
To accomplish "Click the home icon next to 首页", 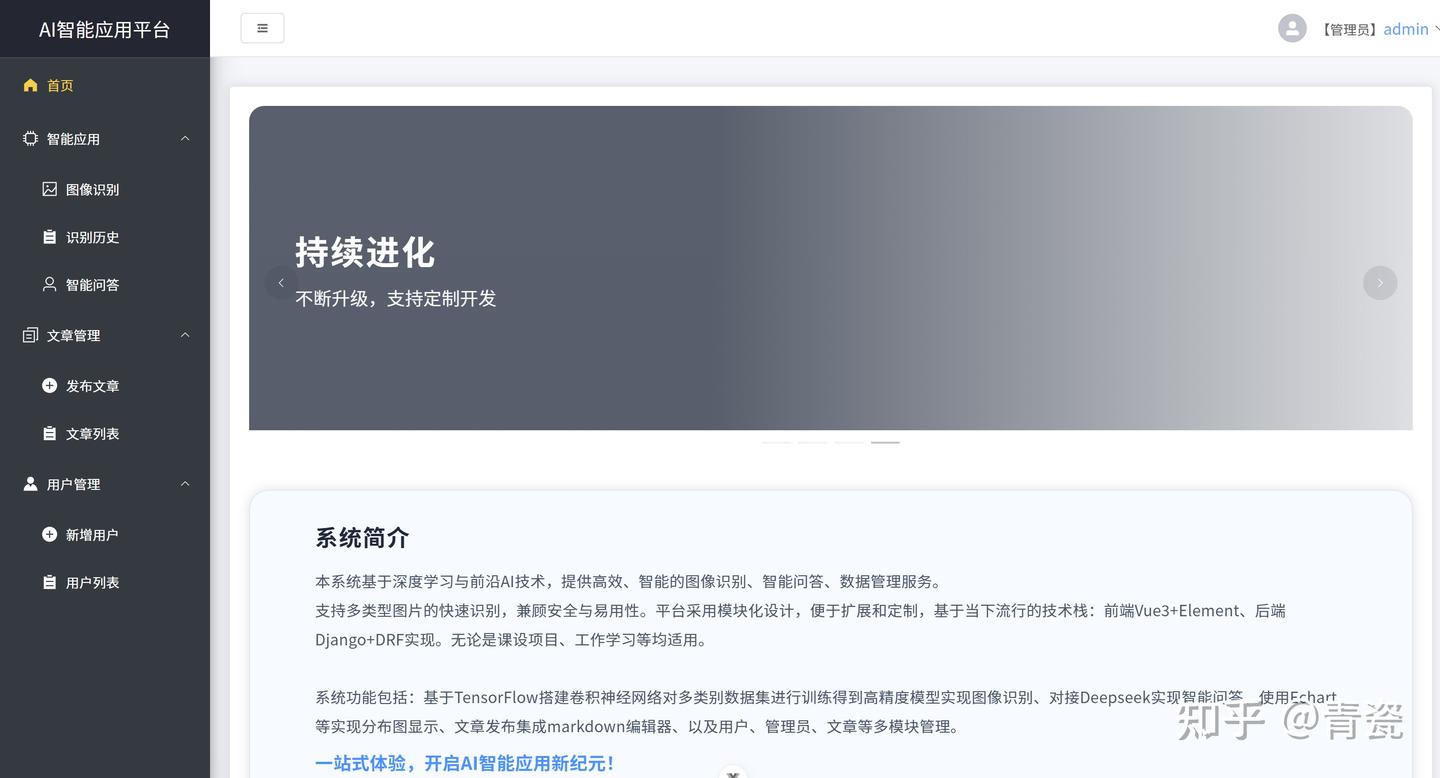I will (30, 85).
